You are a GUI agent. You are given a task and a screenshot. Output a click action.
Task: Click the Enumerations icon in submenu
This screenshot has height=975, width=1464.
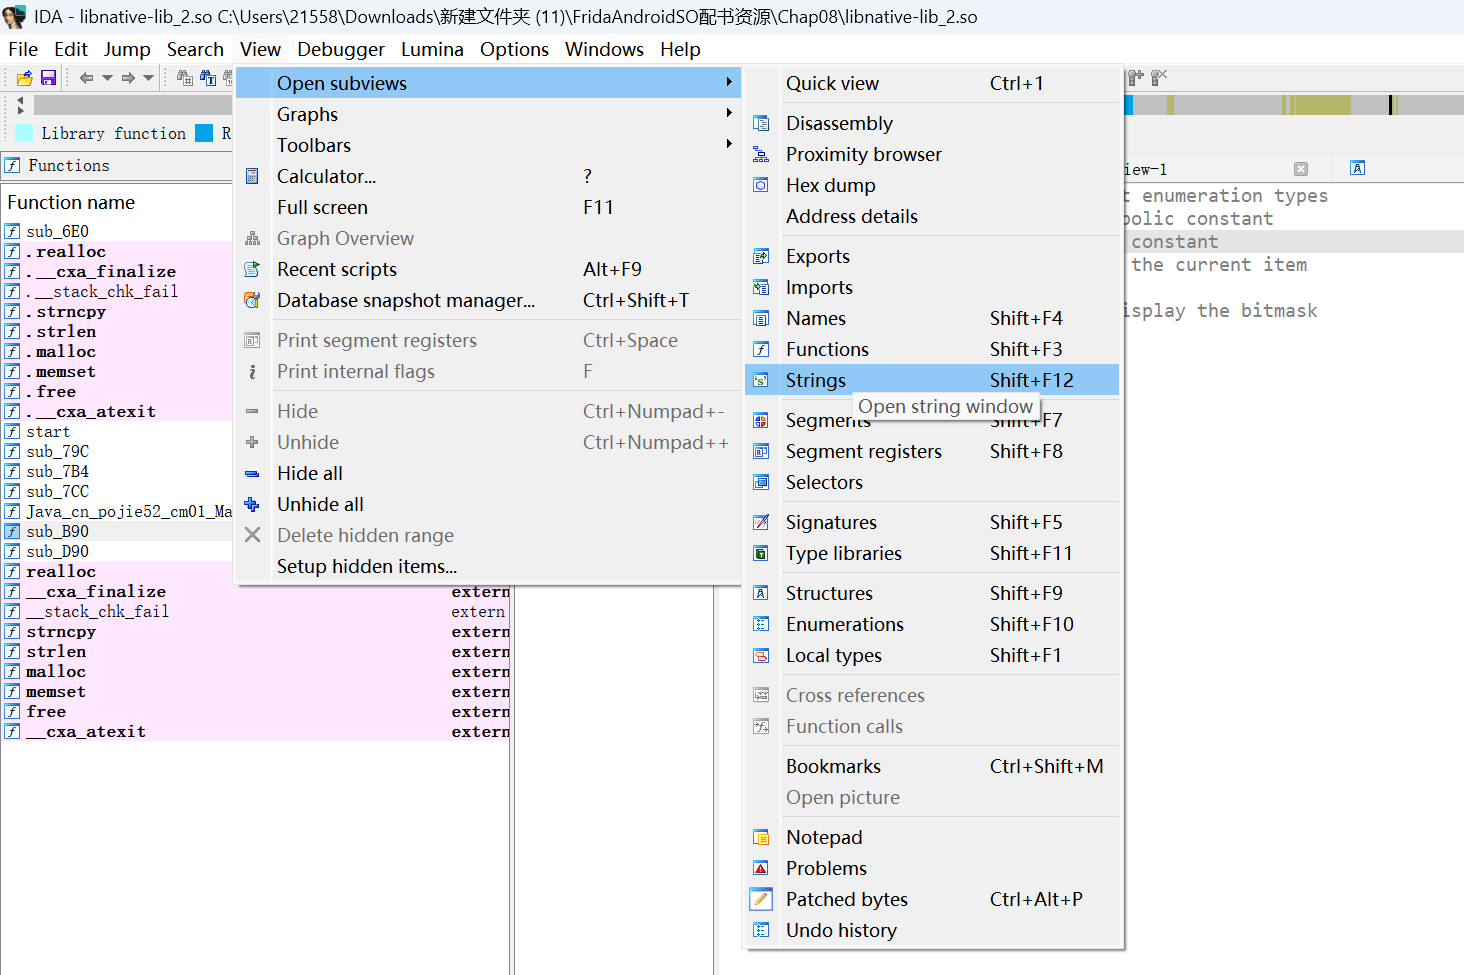[761, 624]
